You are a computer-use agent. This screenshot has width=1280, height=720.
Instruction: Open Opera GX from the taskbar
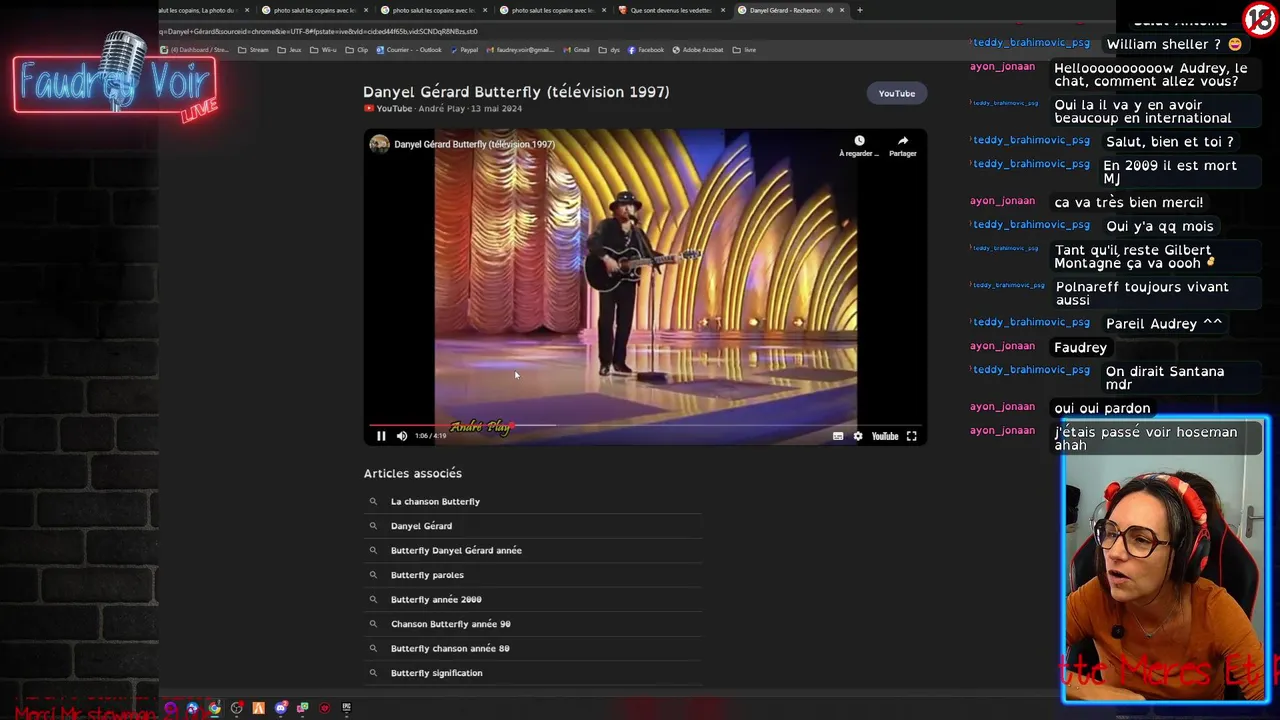click(171, 708)
